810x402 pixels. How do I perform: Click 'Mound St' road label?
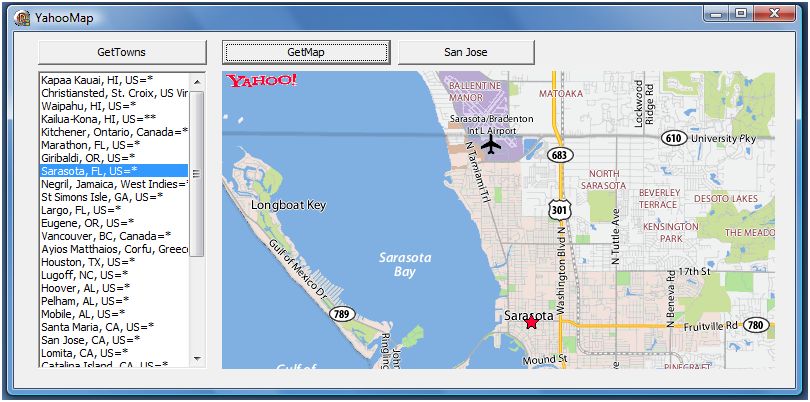click(x=545, y=359)
